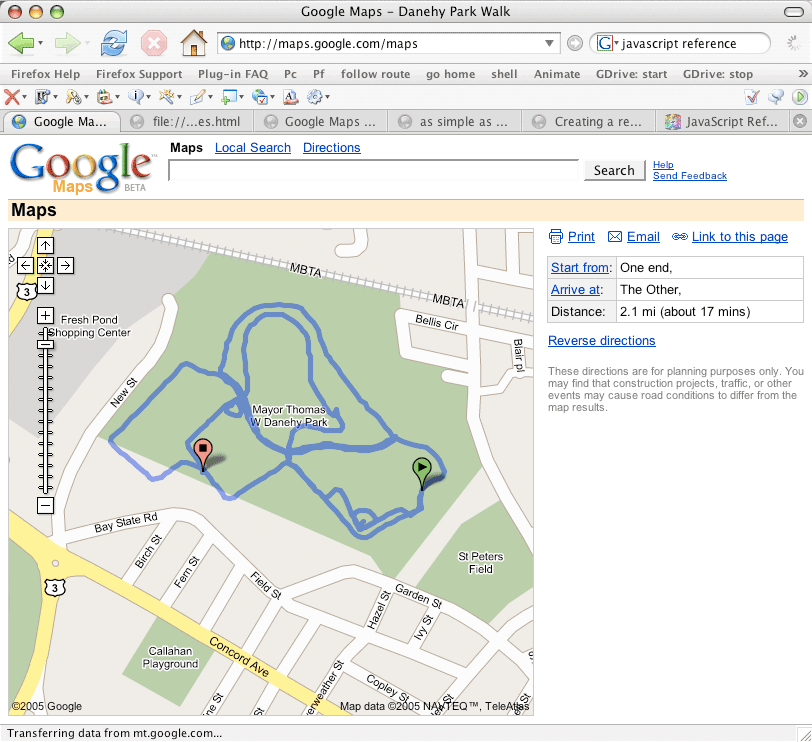Pan the map up with the arrow

[46, 245]
